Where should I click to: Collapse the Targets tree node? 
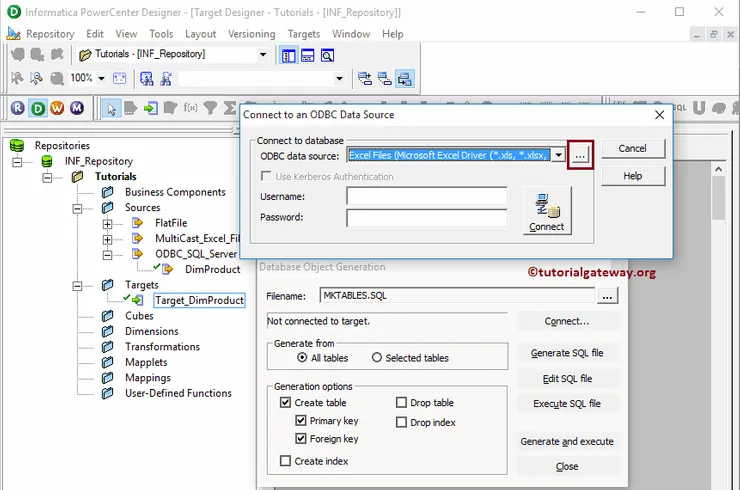[x=77, y=286]
